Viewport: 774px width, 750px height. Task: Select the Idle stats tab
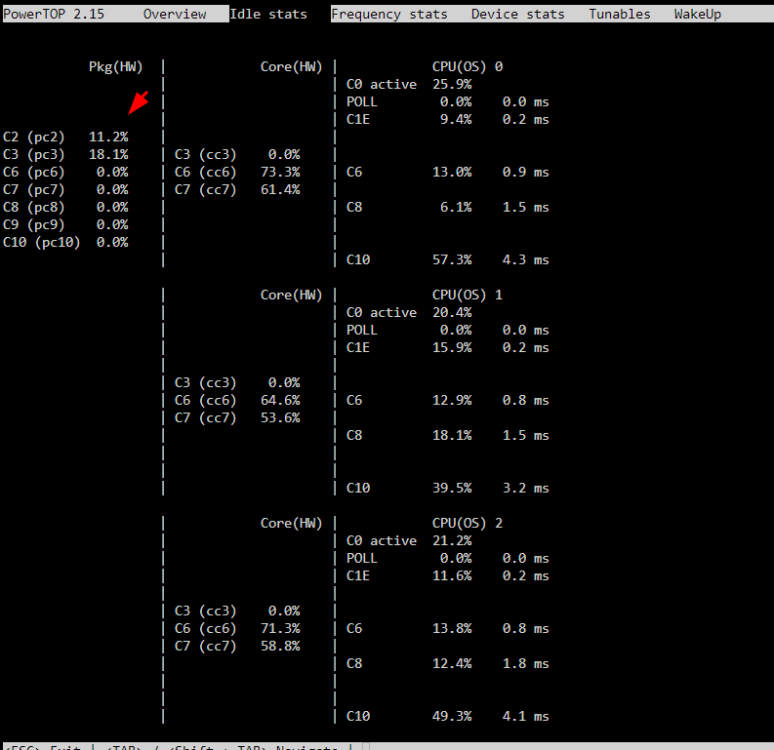268,14
